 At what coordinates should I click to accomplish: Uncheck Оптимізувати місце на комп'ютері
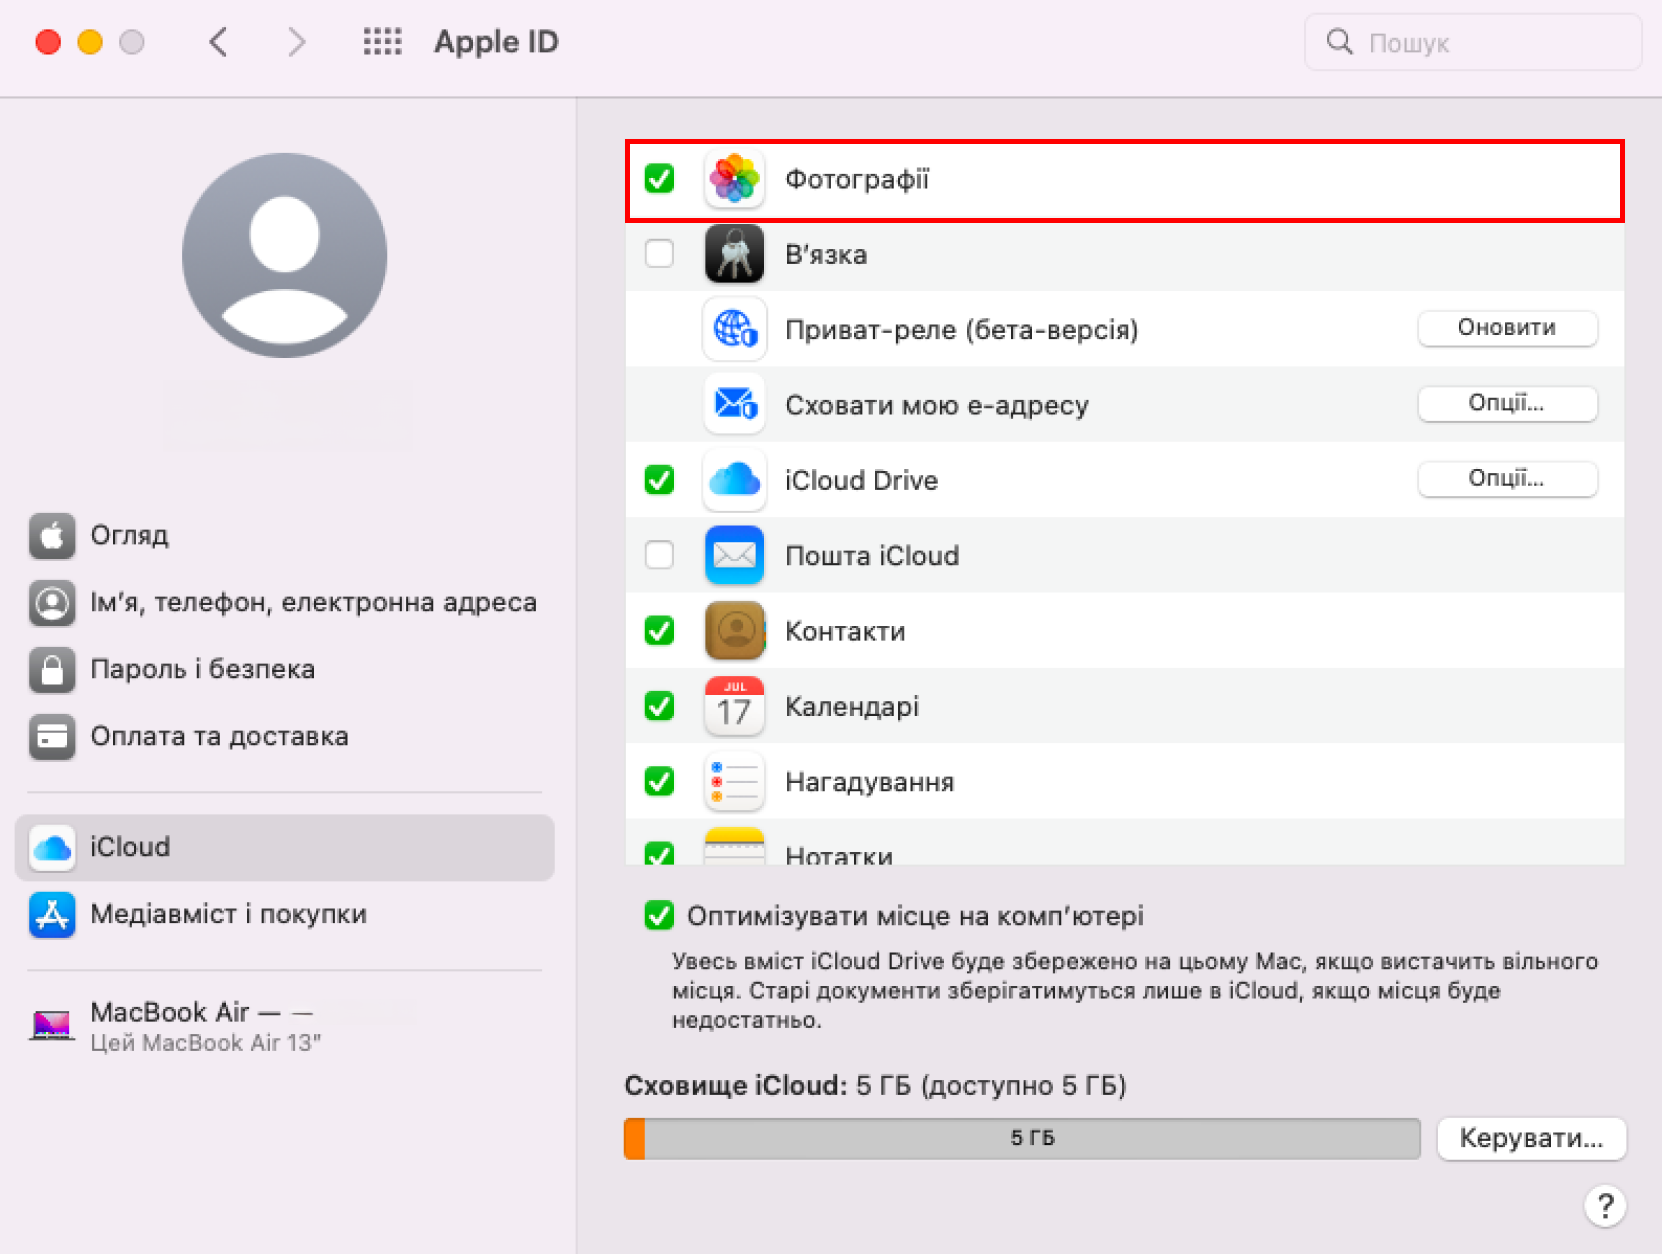[659, 915]
